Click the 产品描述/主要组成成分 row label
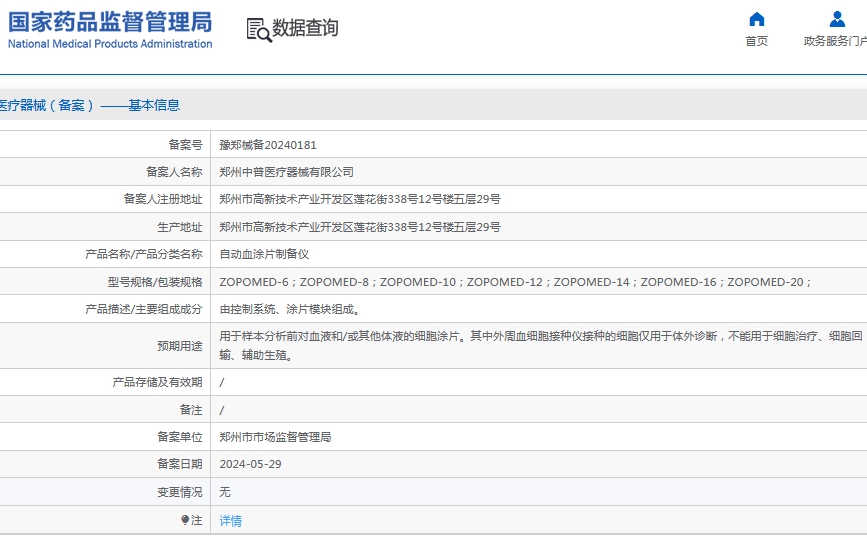This screenshot has width=867, height=541. (144, 309)
